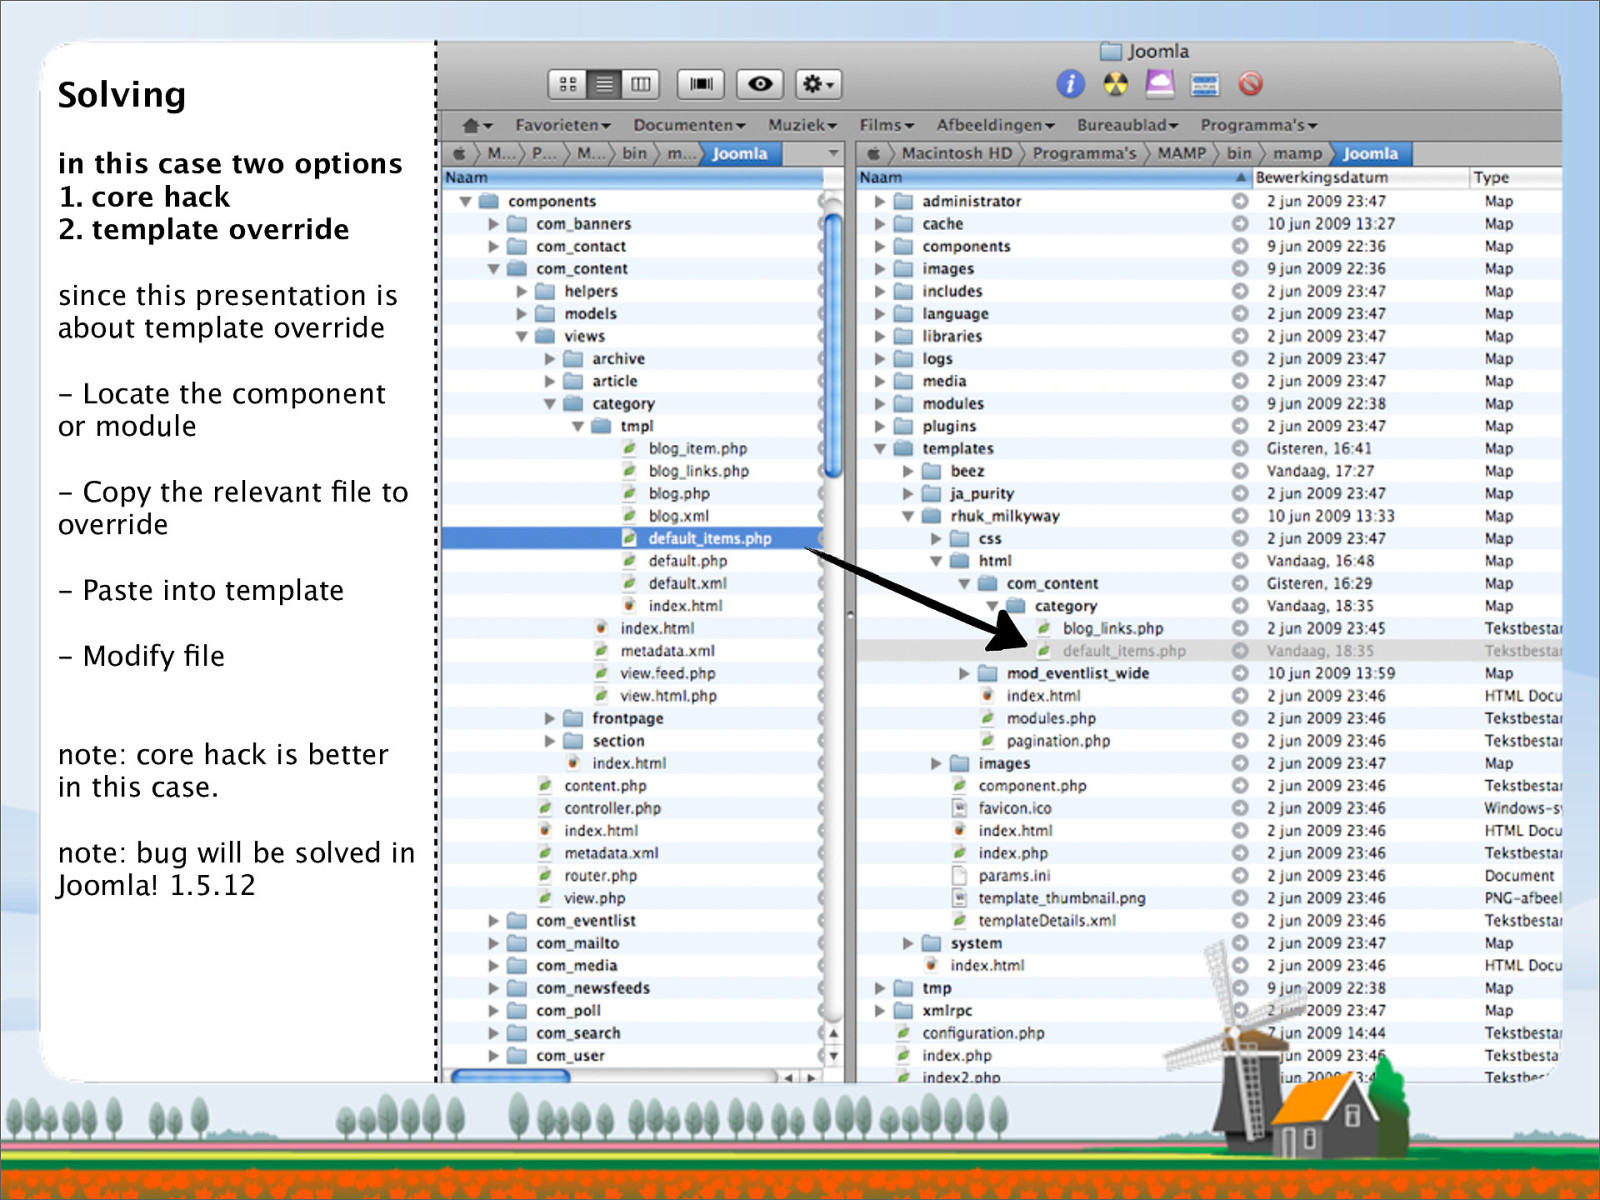The image size is (1600, 1200).
Task: Select the com_eventlist folder in left pane
Action: tap(586, 921)
